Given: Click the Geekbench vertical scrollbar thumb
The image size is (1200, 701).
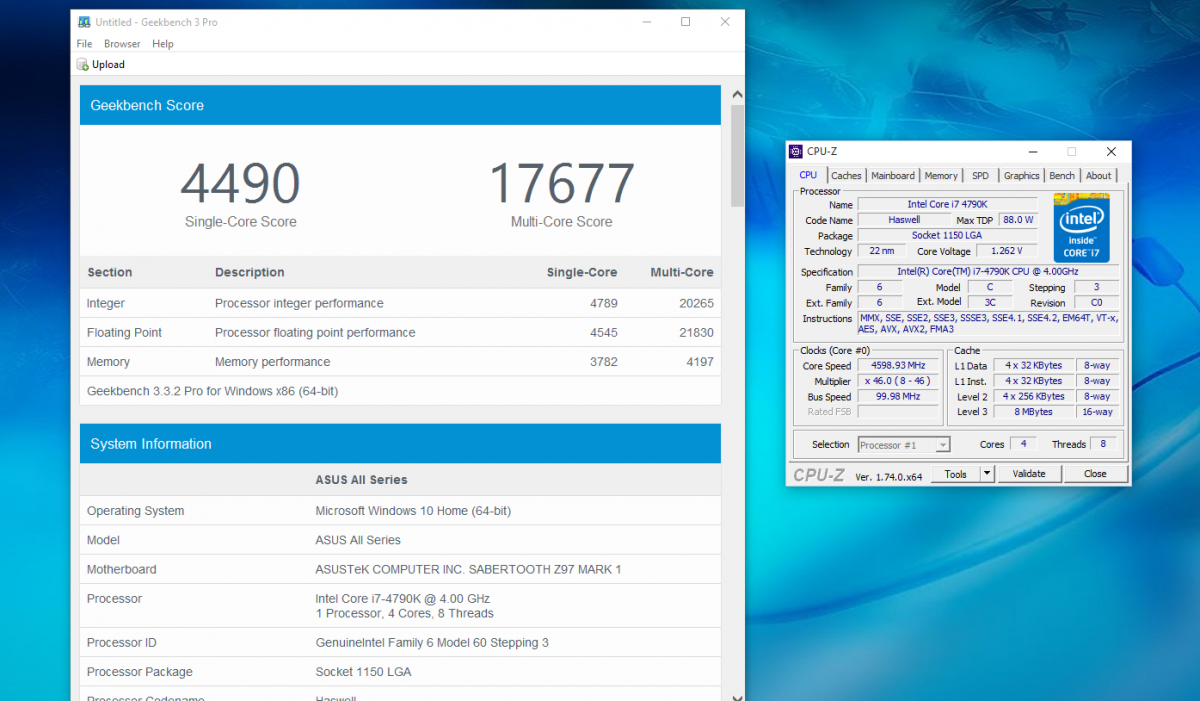Looking at the screenshot, I should click(x=737, y=155).
